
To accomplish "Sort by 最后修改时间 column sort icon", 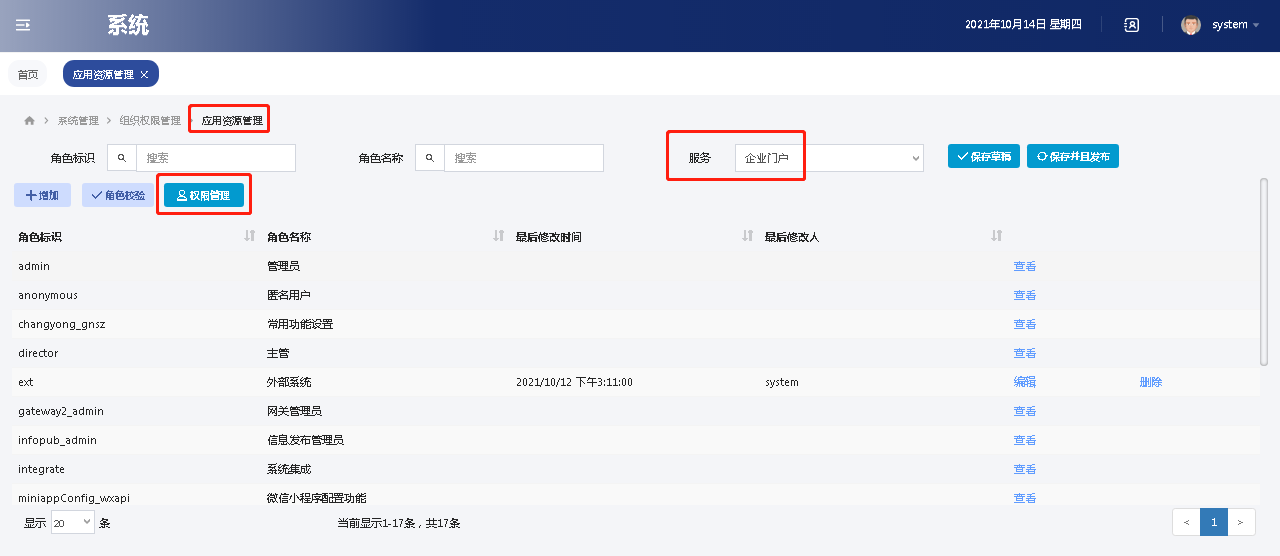I will pos(747,236).
